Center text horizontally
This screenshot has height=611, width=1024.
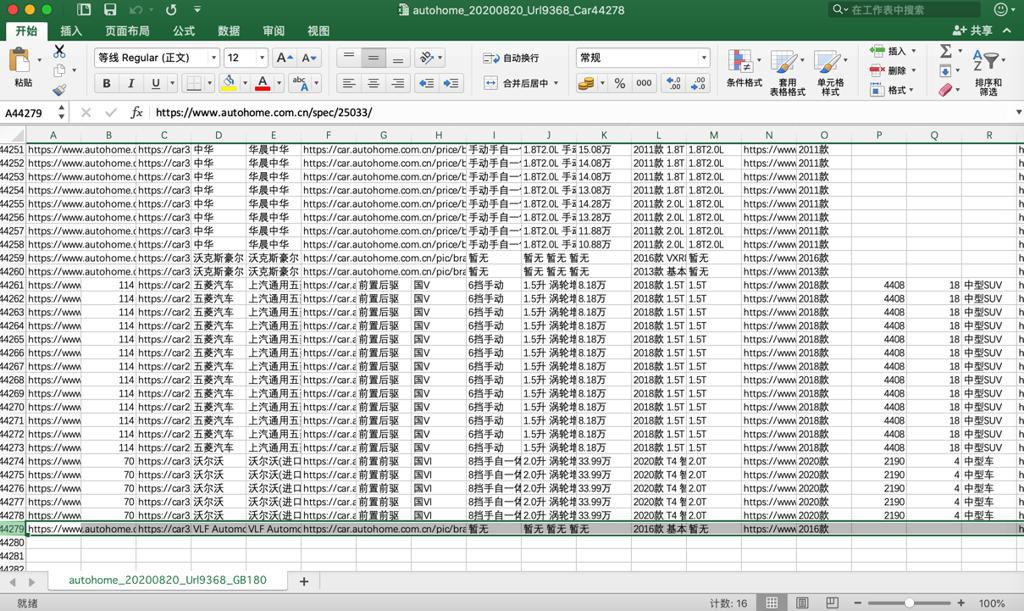[373, 83]
